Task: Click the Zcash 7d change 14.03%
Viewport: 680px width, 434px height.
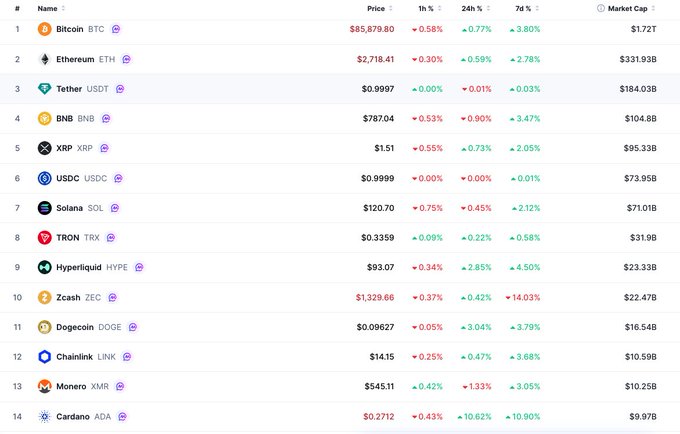Action: pos(523,297)
